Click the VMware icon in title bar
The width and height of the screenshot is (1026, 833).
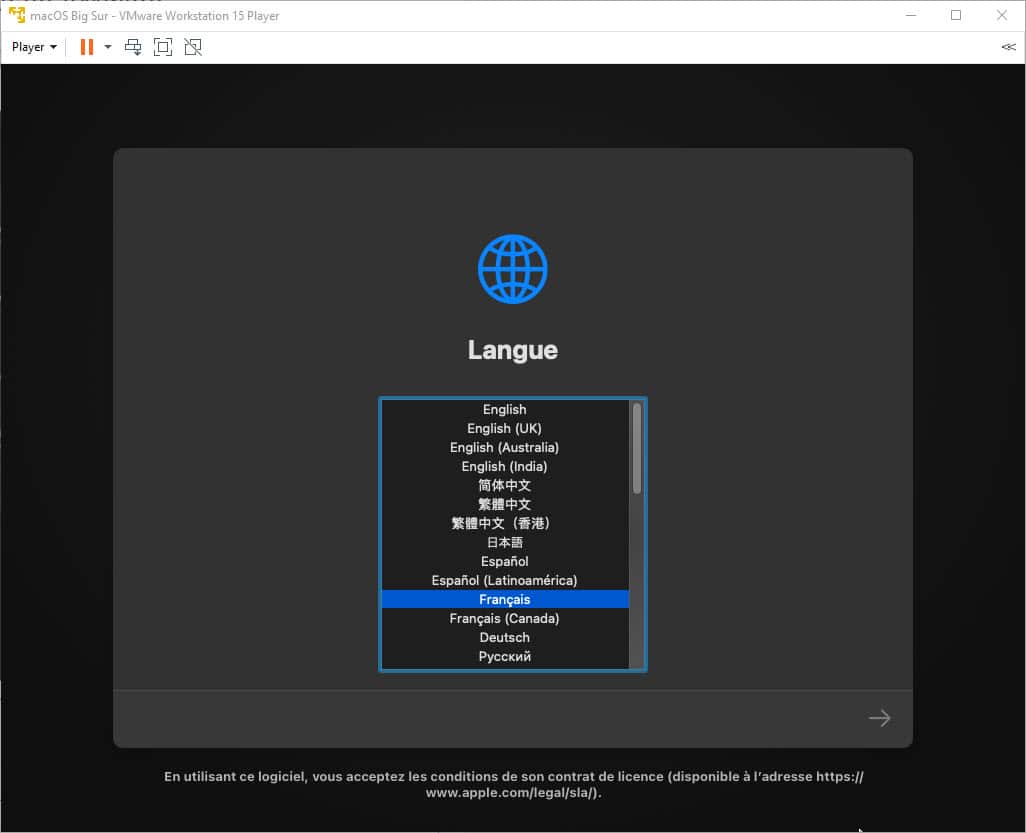(x=16, y=16)
